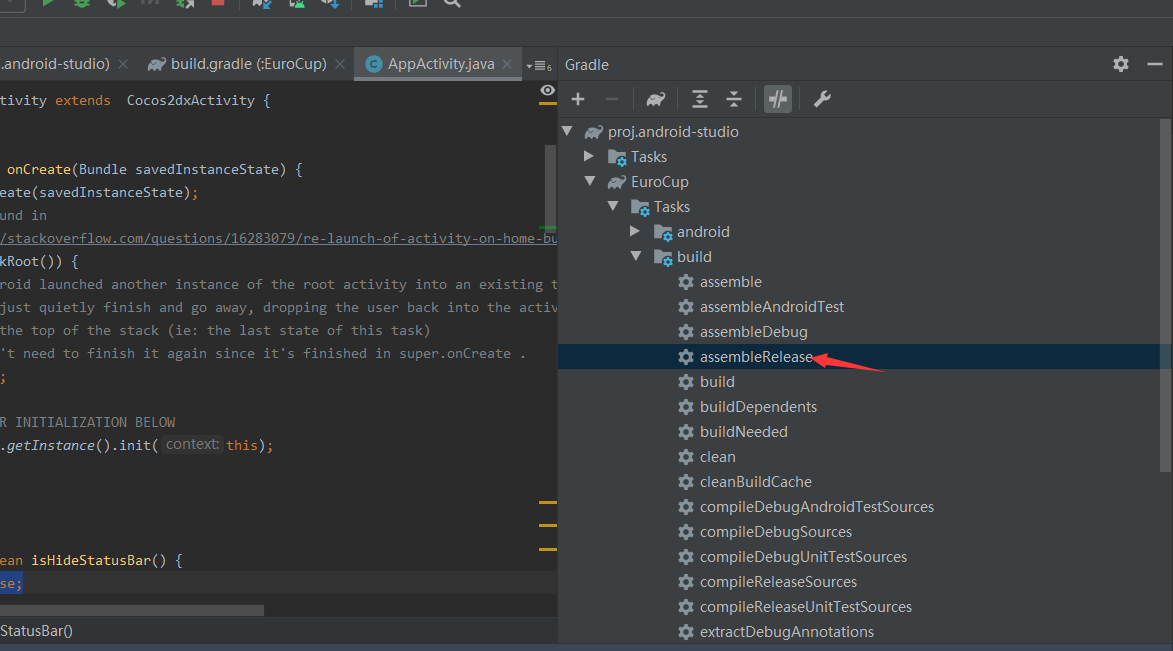Click the Collapse All icon in Gradle toolbar
Viewport: 1173px width, 651px height.
tap(734, 99)
